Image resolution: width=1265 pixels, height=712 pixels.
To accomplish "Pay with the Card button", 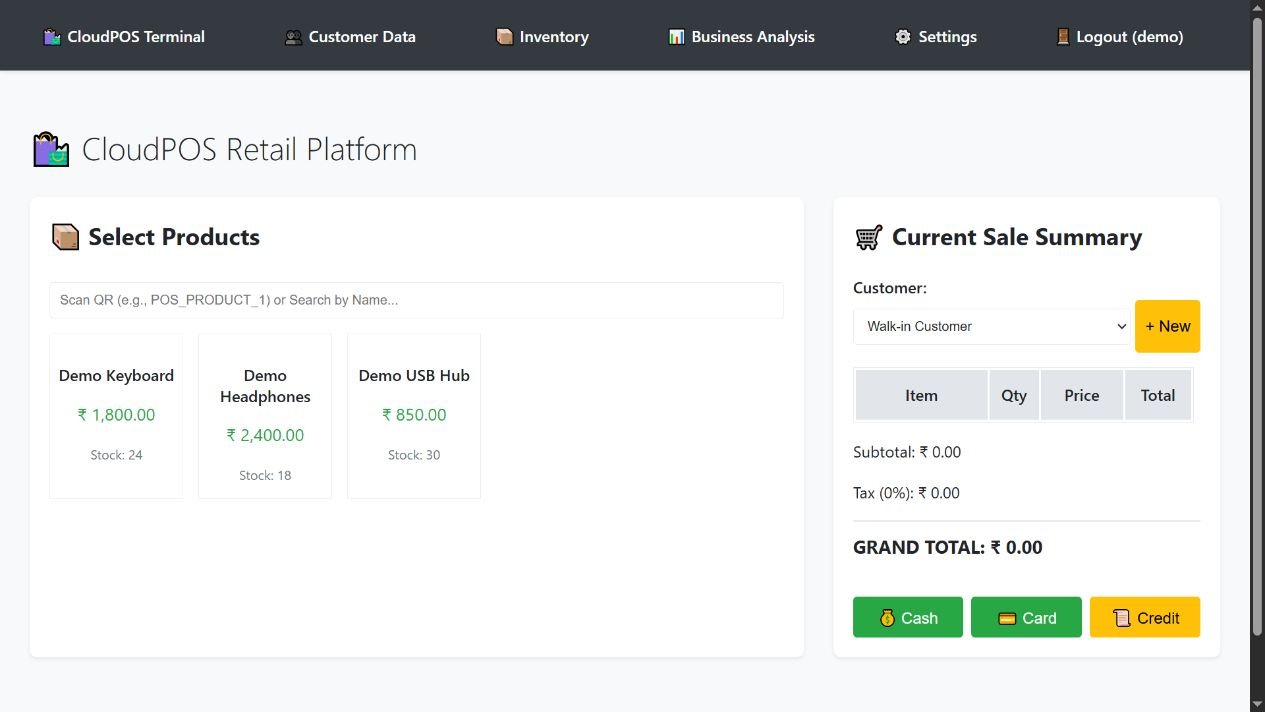I will tap(1026, 617).
